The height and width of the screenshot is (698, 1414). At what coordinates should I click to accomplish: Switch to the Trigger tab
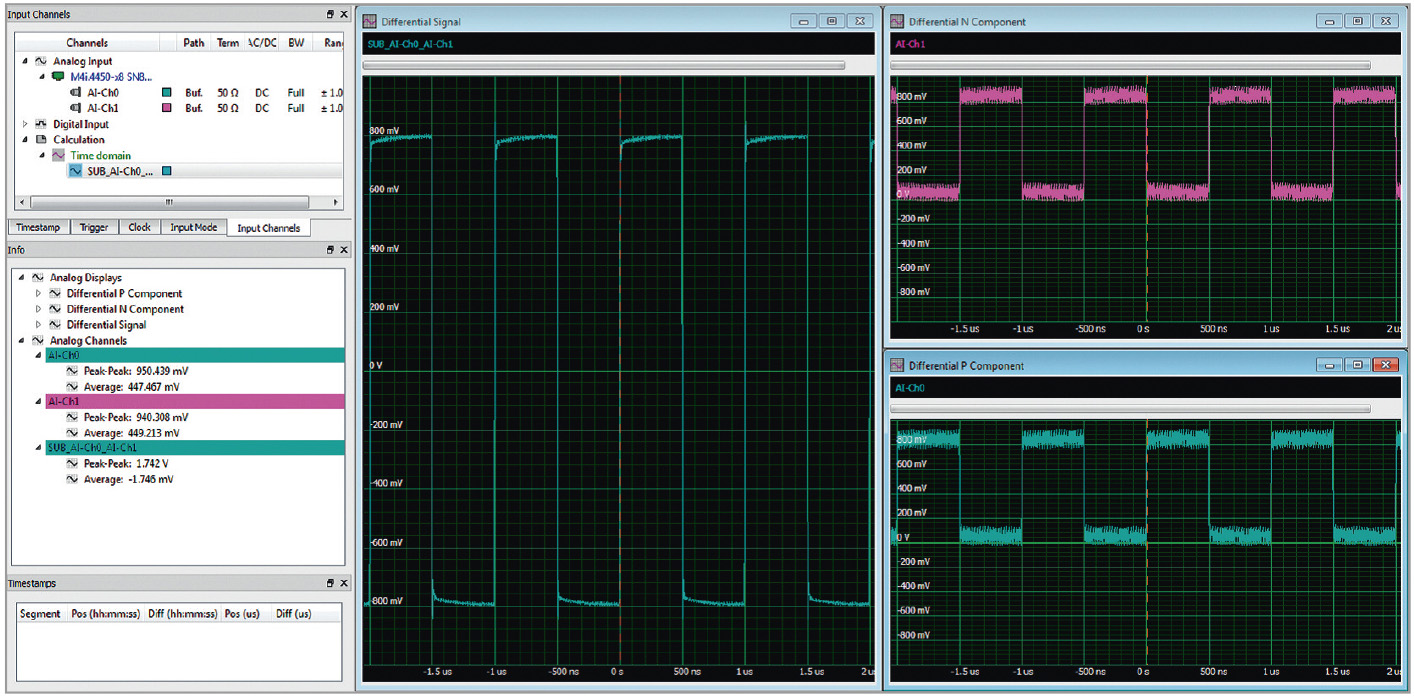[x=94, y=227]
